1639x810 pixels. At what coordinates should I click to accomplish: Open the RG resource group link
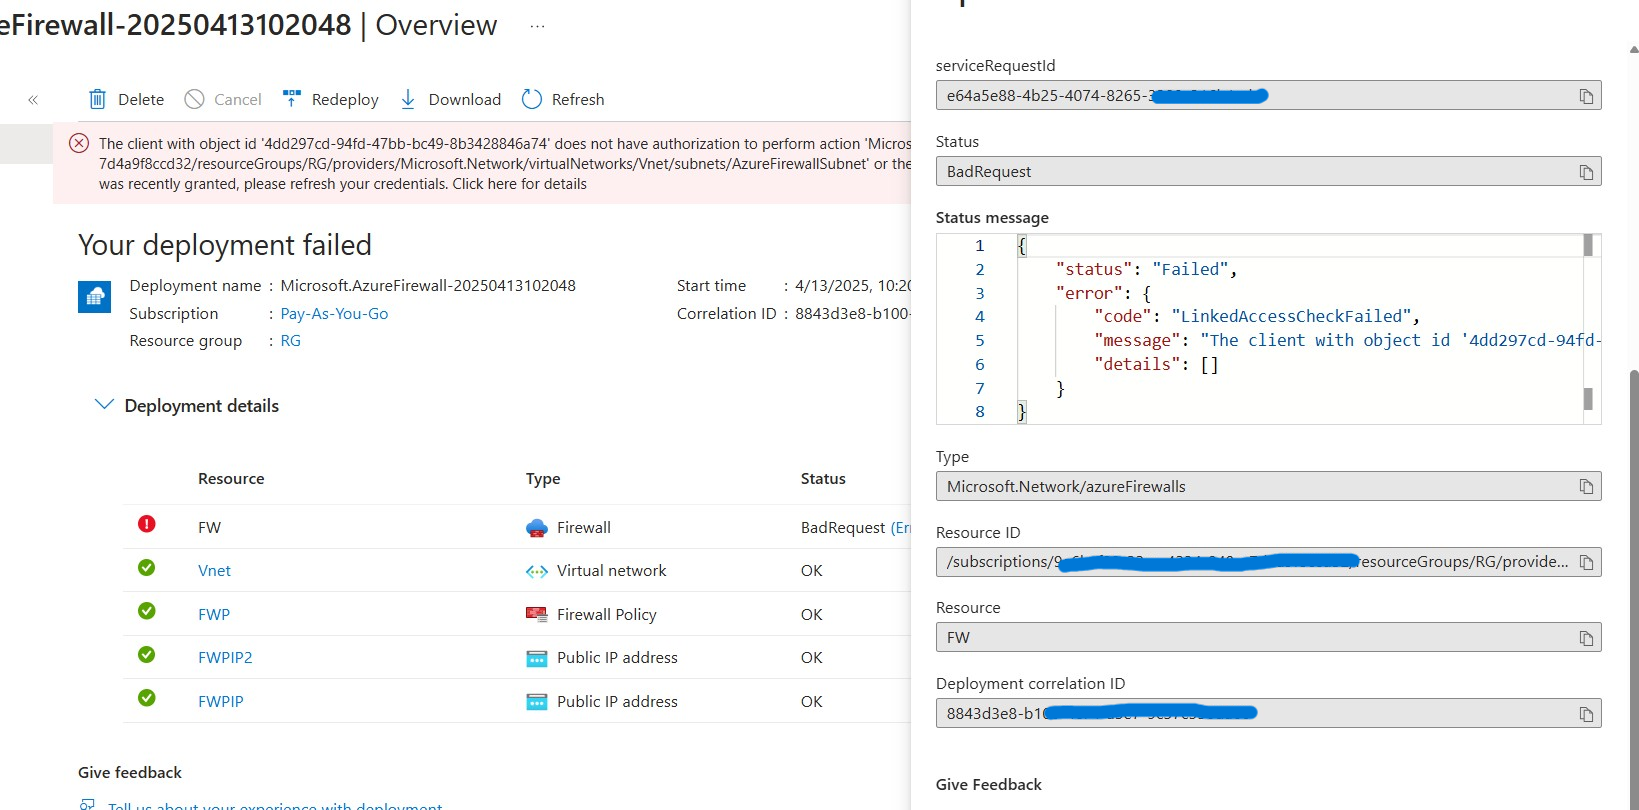(290, 340)
